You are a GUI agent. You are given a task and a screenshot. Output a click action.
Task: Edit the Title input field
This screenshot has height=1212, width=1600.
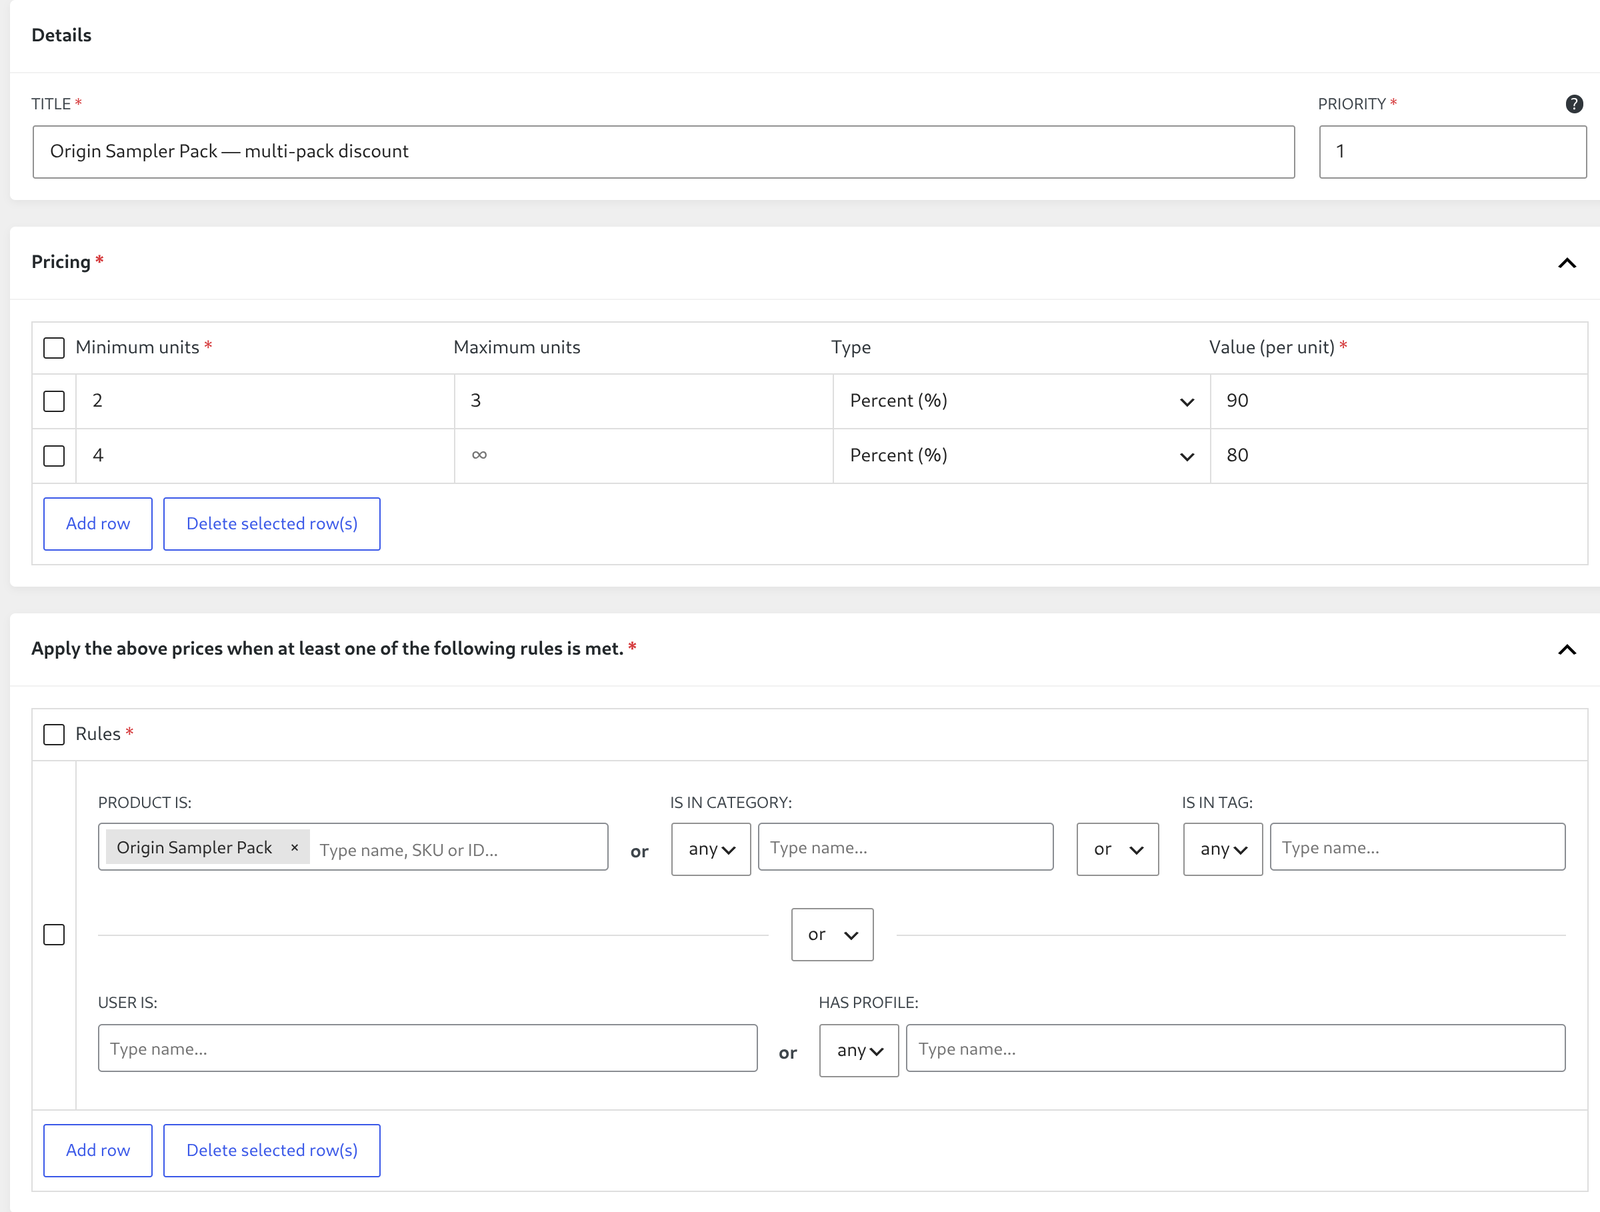[x=664, y=152]
